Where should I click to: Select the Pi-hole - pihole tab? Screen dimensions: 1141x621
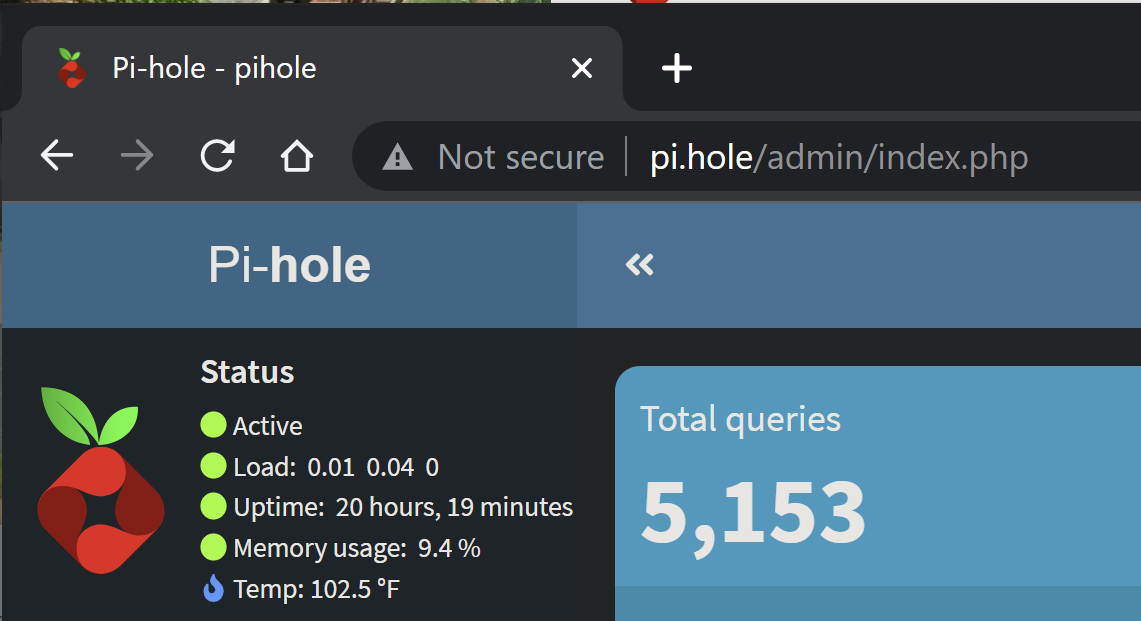(322, 68)
